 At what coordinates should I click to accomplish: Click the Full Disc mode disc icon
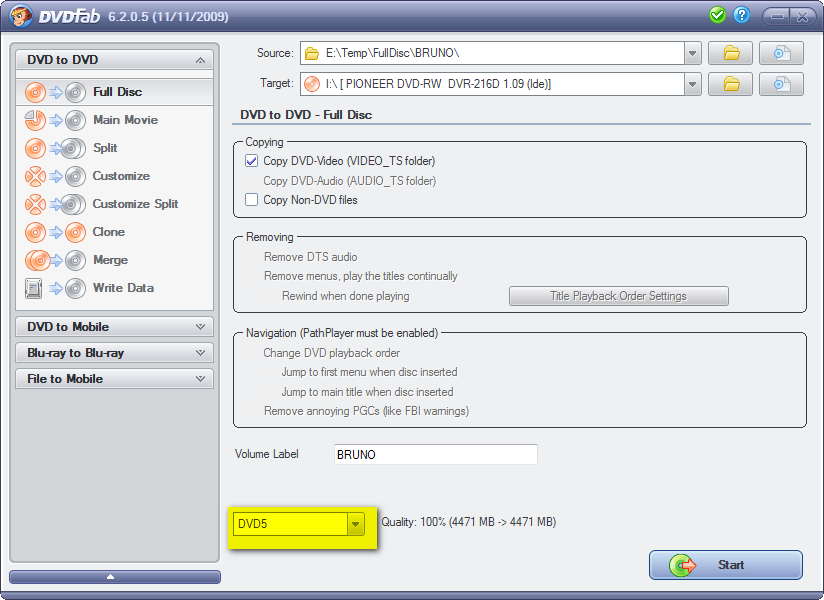coord(55,92)
